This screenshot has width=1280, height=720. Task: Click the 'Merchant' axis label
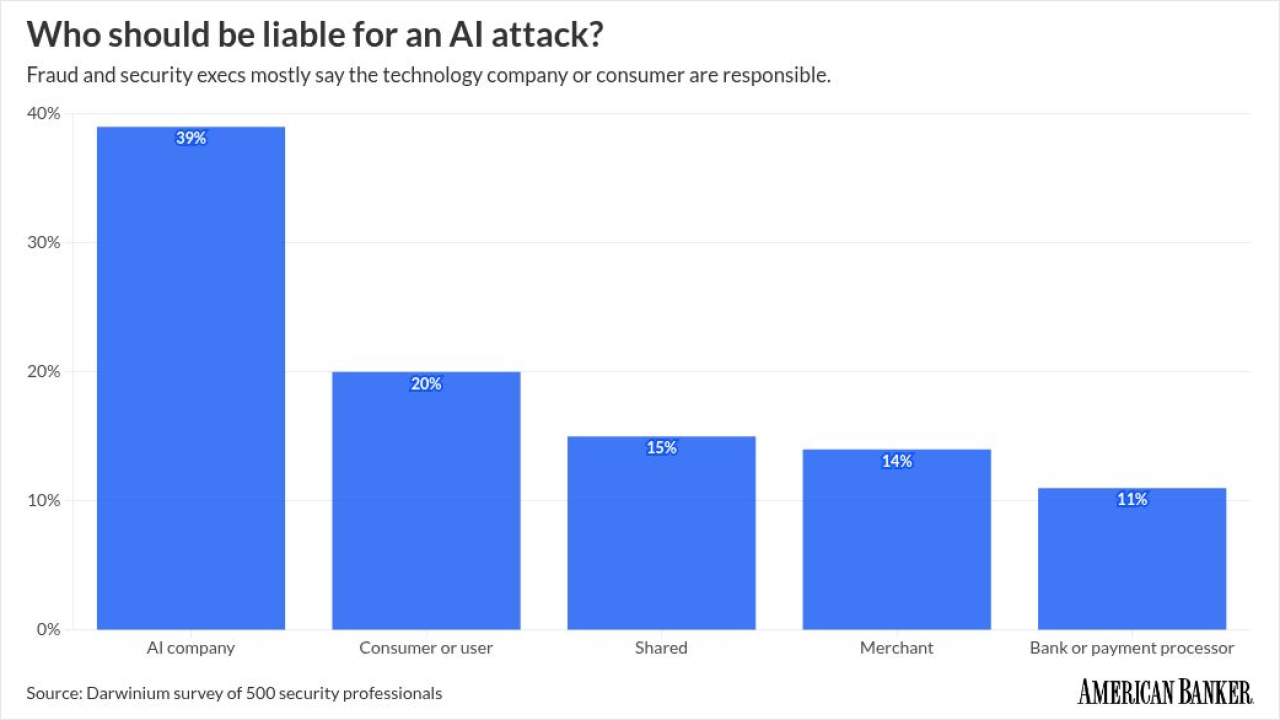coord(897,648)
